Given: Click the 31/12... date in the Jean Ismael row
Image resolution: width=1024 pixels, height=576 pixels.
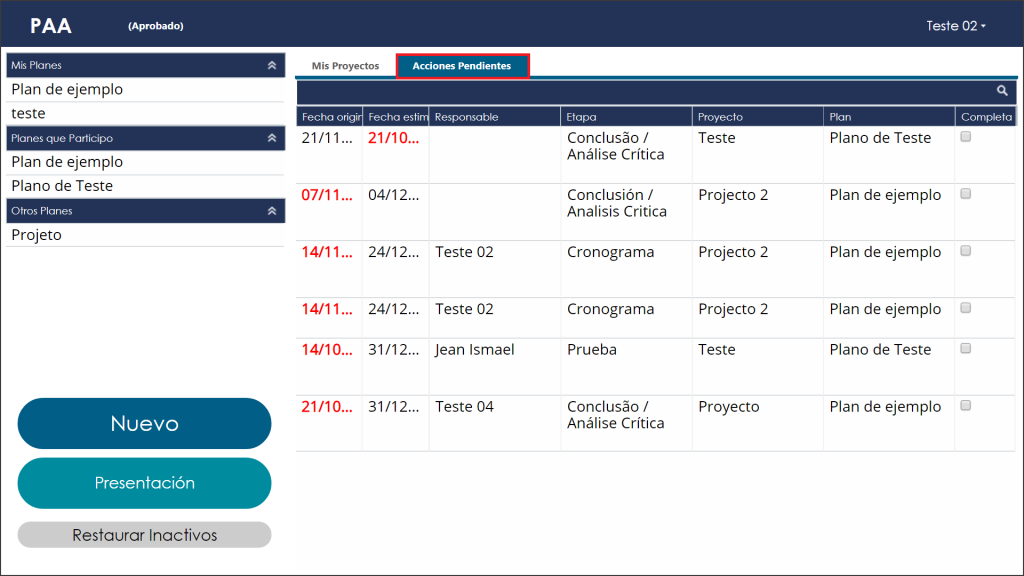Looking at the screenshot, I should 394,350.
